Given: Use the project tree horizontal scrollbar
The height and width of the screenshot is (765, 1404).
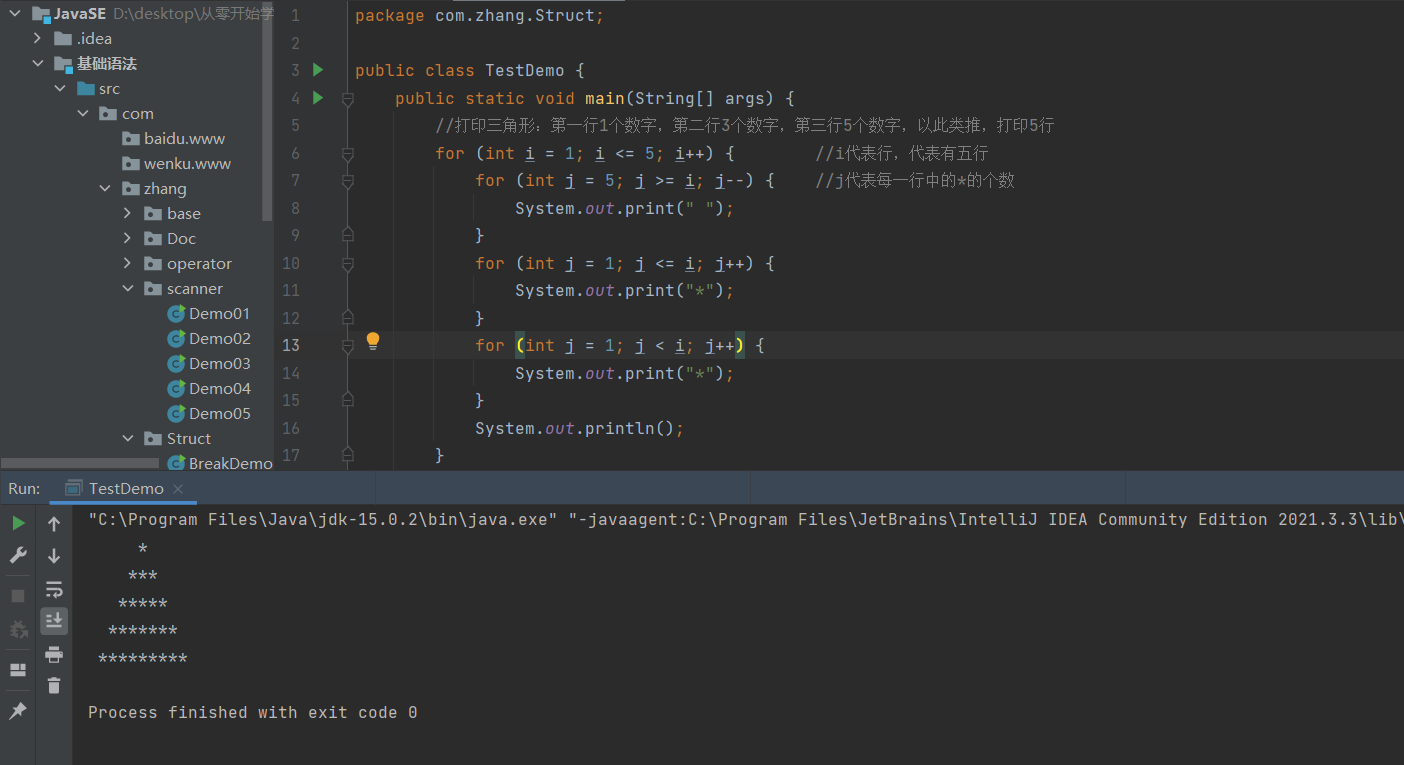Looking at the screenshot, I should 80,463.
